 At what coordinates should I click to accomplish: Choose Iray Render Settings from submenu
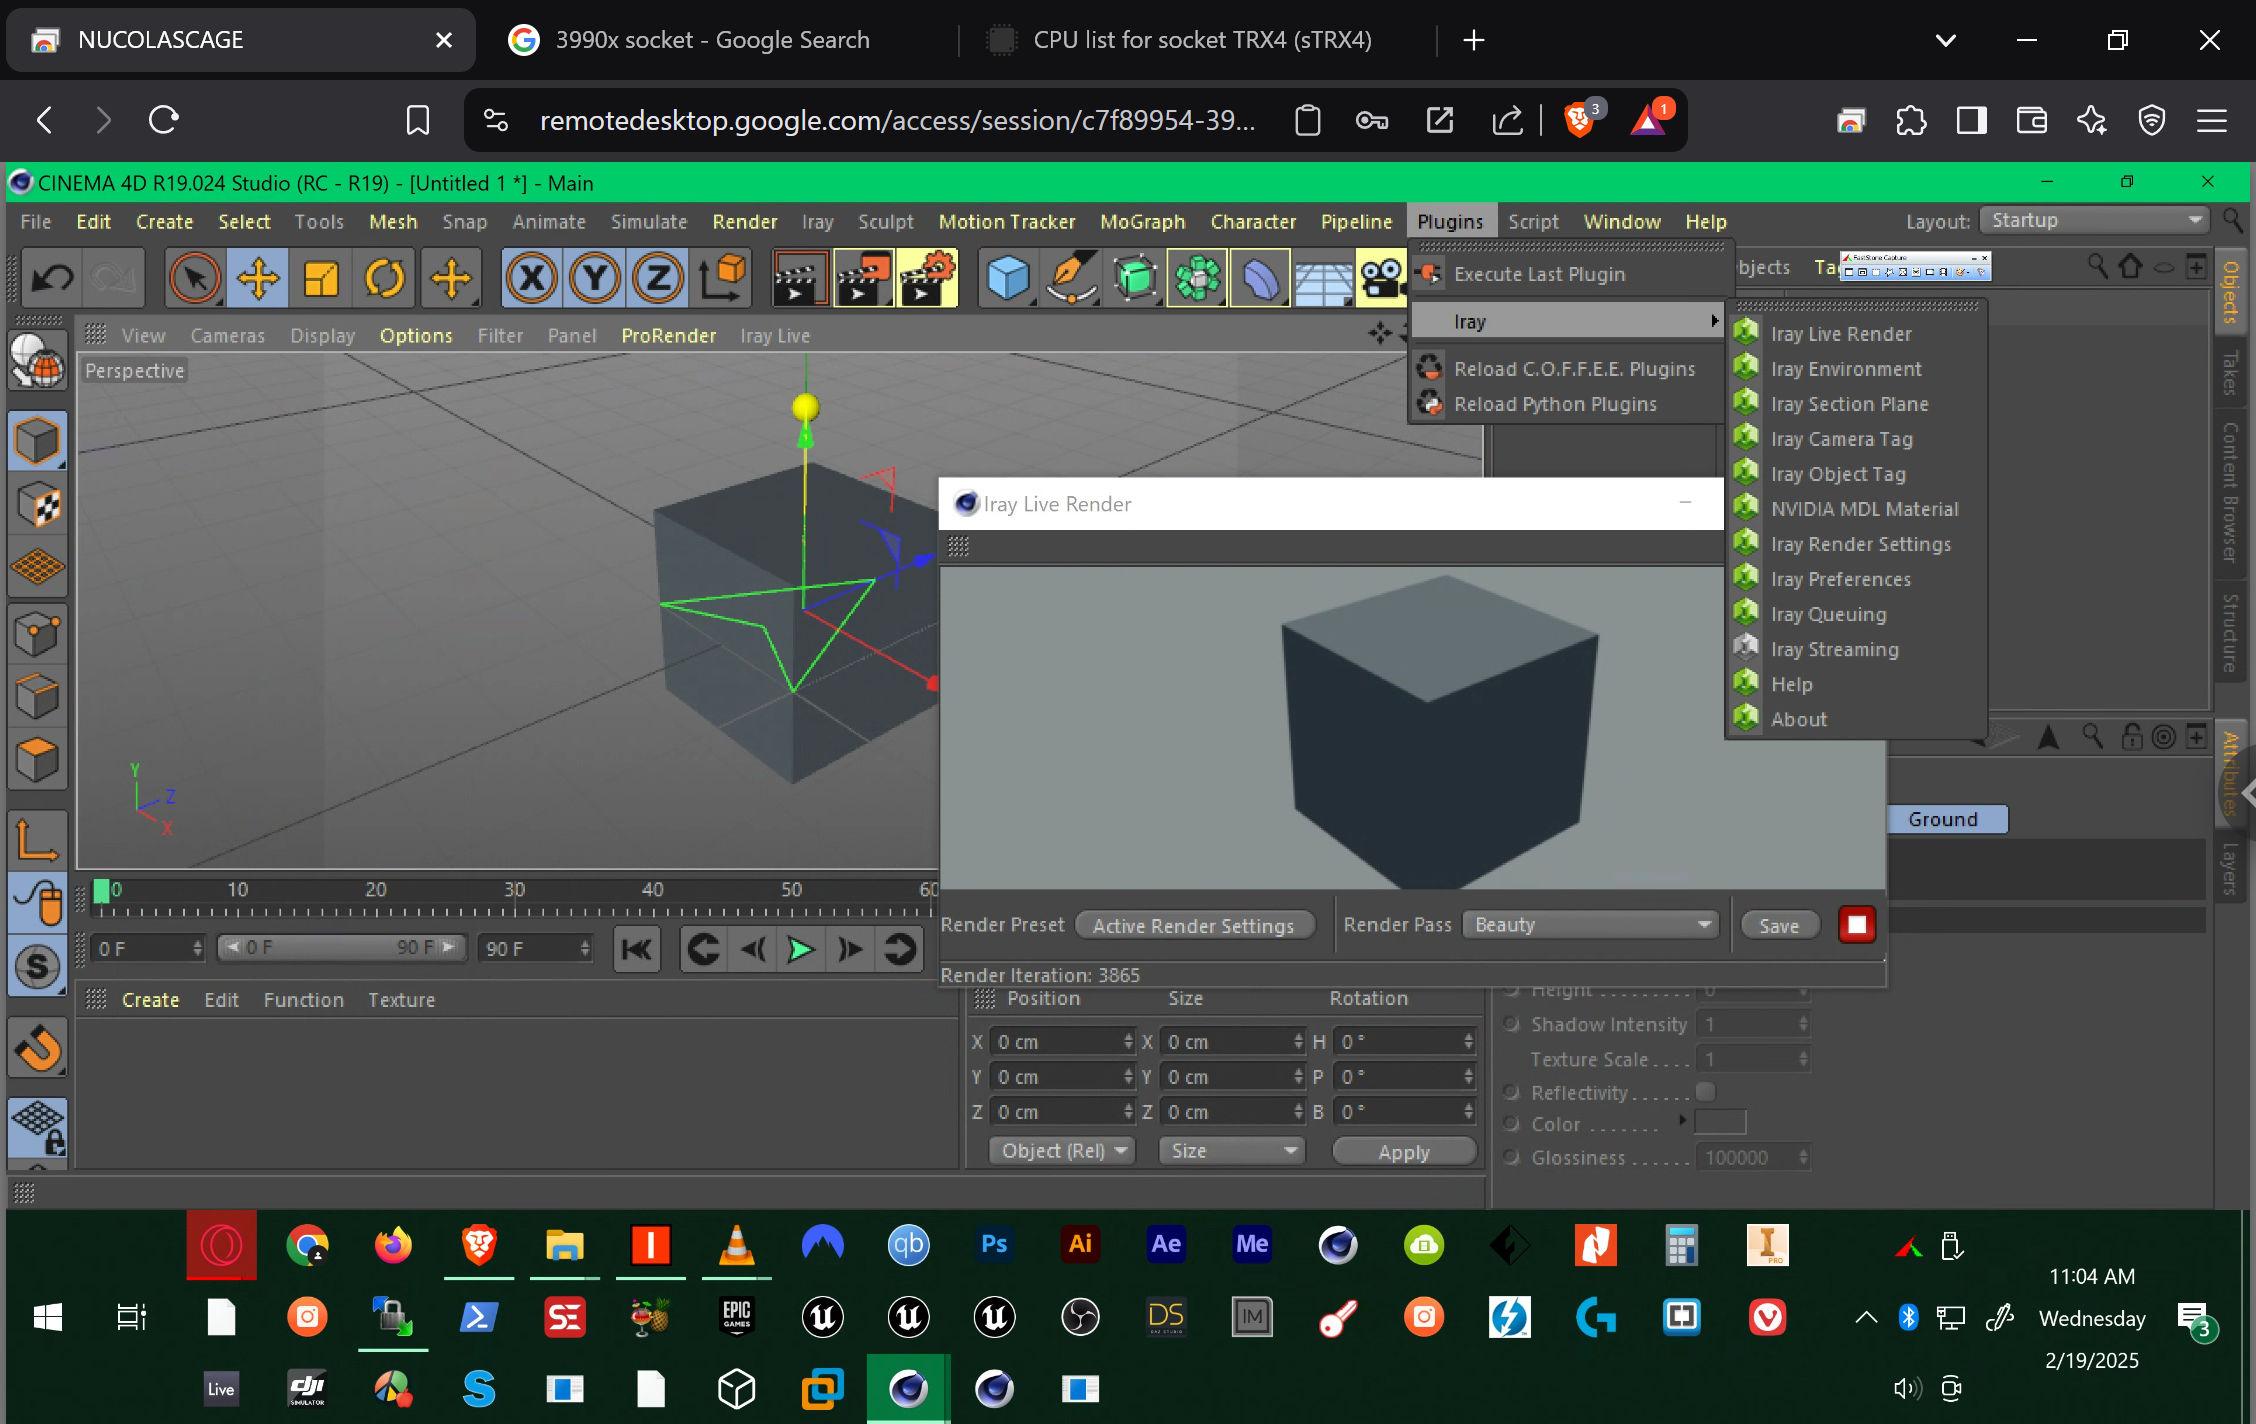(x=1861, y=544)
